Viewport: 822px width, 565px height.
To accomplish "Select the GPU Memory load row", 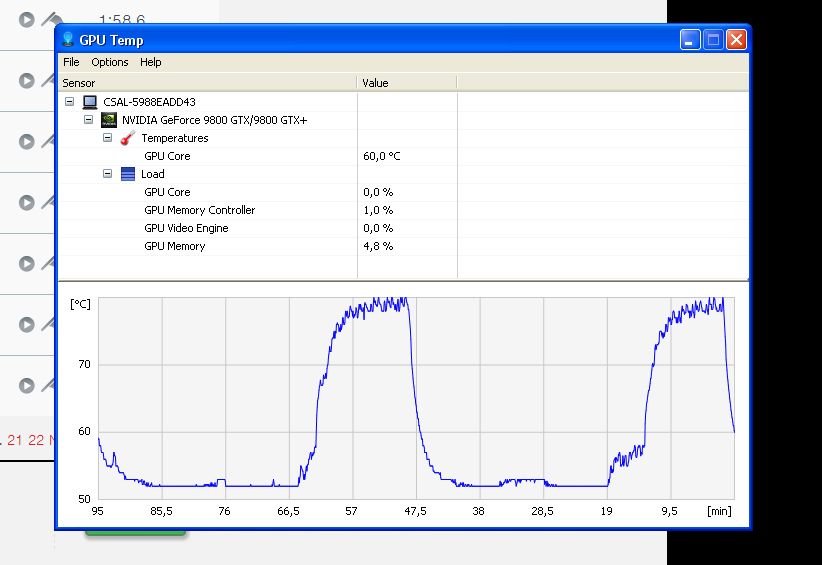I will [x=174, y=246].
